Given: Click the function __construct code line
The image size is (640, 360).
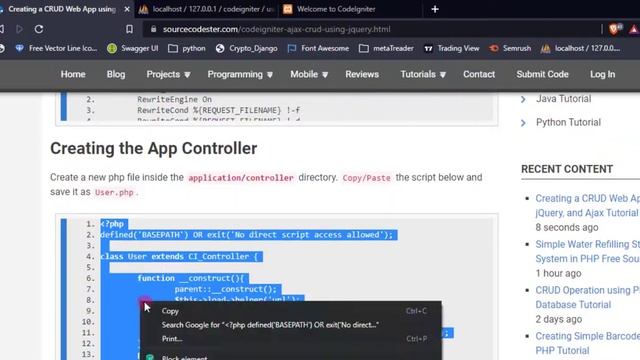Looking at the screenshot, I should pyautogui.click(x=190, y=278).
